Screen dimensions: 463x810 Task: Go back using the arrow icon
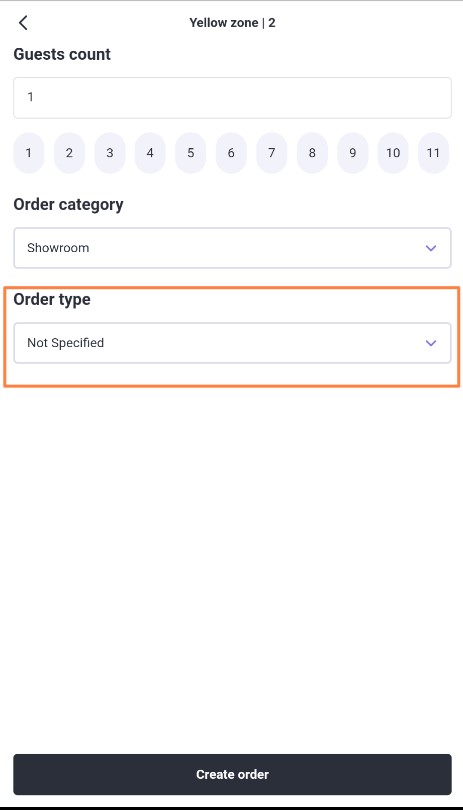(23, 23)
